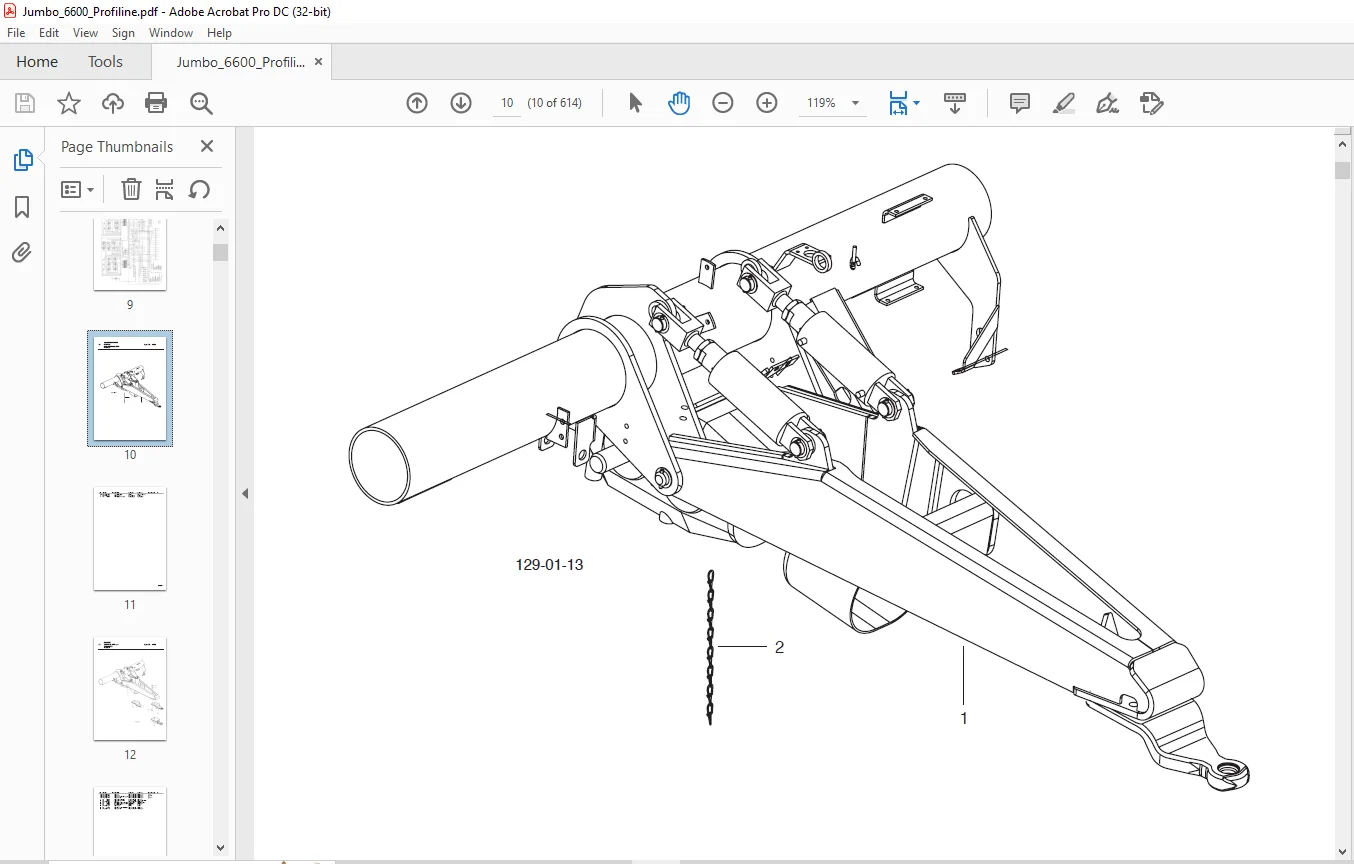Screen dimensions: 1354x864
Task: Collapse the navigation pane arrow
Action: pyautogui.click(x=244, y=493)
